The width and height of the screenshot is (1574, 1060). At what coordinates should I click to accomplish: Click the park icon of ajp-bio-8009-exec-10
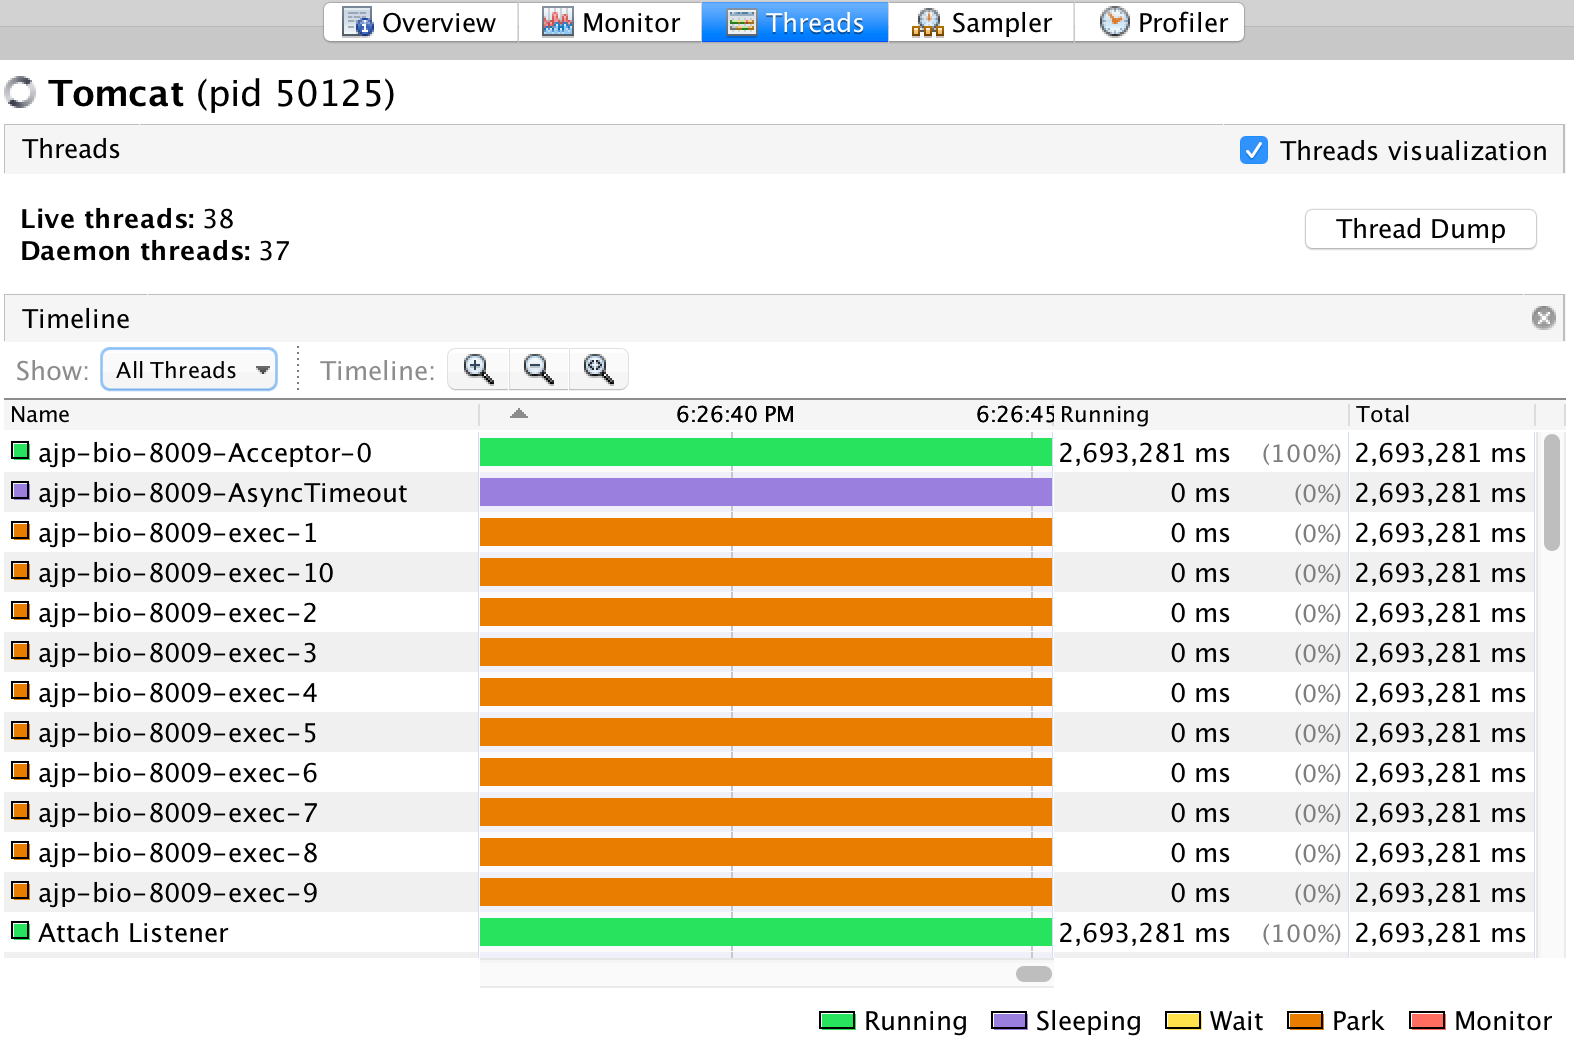point(20,571)
